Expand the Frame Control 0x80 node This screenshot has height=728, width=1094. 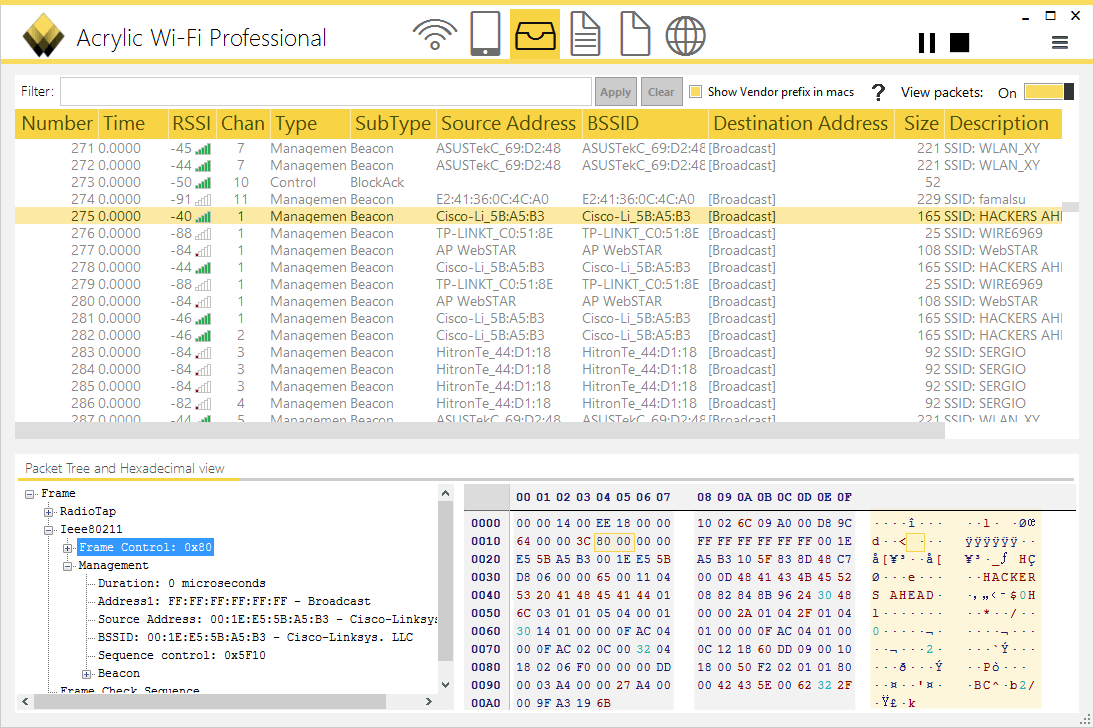click(x=68, y=548)
